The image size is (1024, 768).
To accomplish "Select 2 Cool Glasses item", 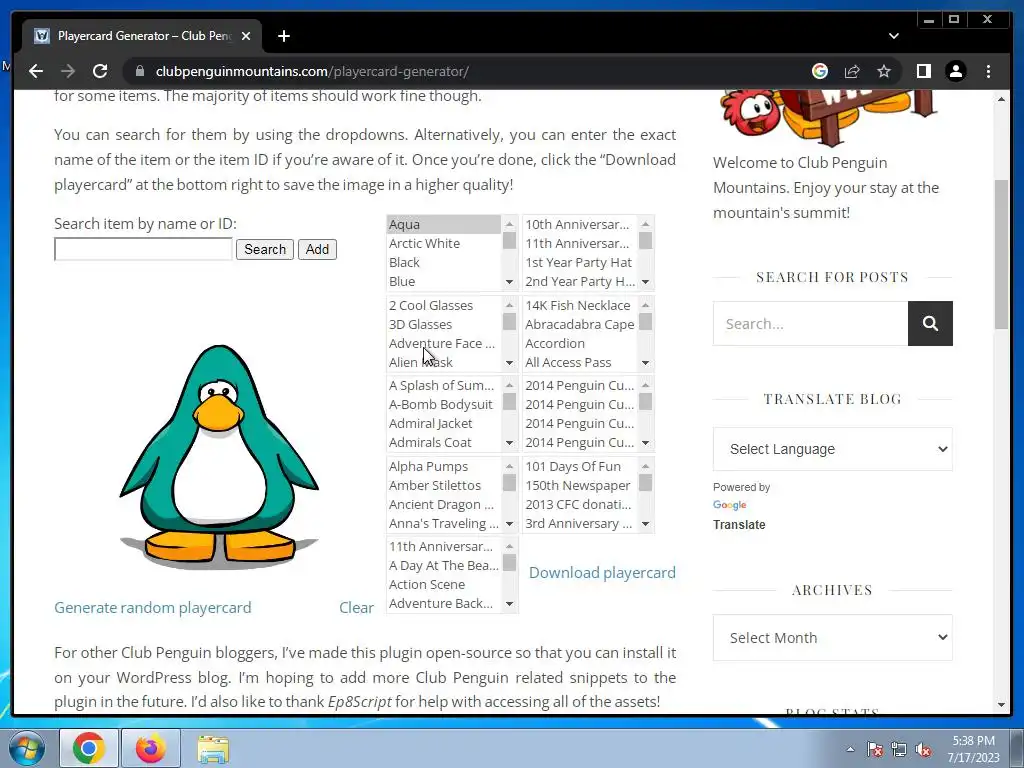I will pyautogui.click(x=443, y=305).
